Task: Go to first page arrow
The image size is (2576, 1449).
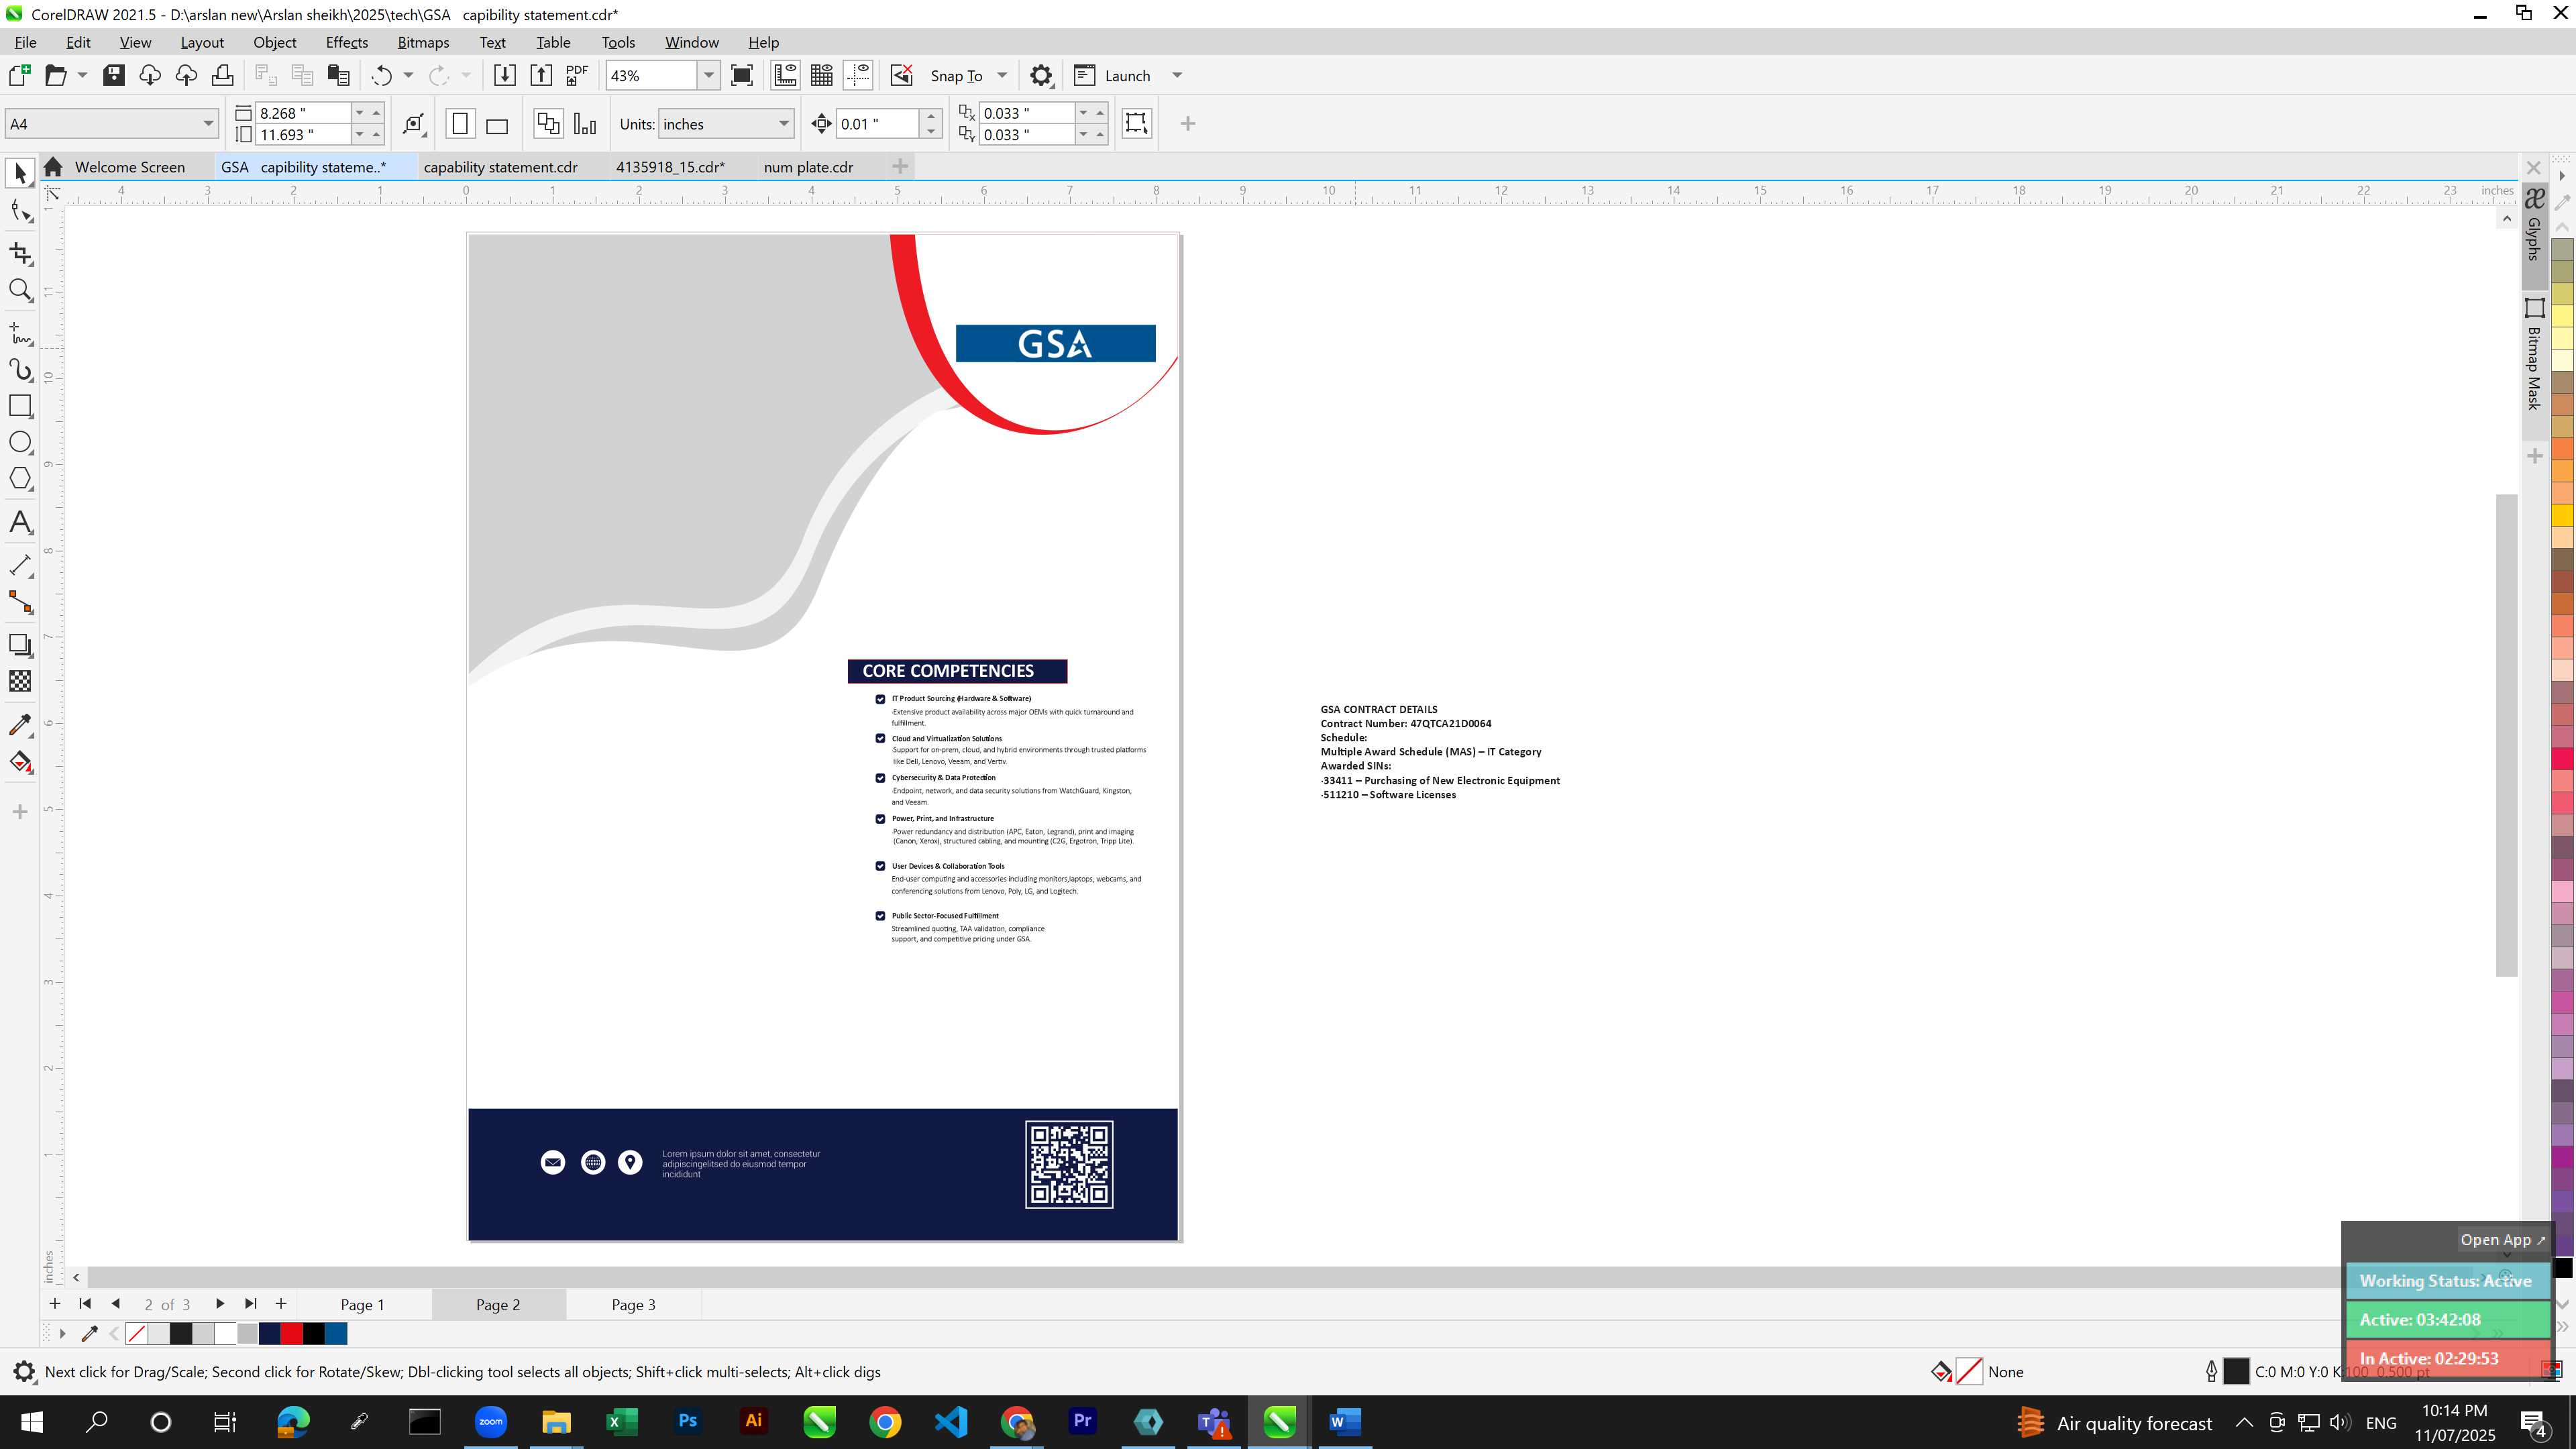Action: click(85, 1303)
